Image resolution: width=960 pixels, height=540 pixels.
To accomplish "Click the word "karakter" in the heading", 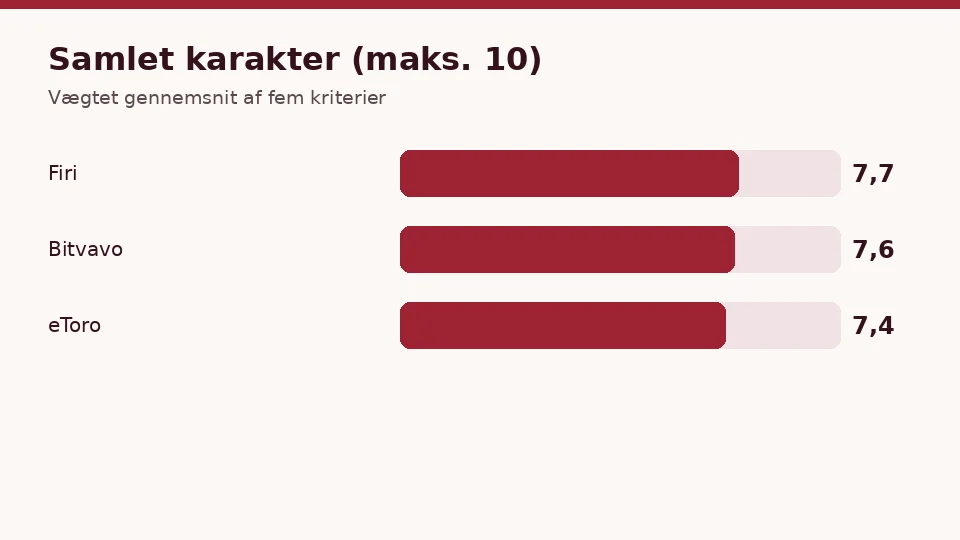I will pos(263,59).
